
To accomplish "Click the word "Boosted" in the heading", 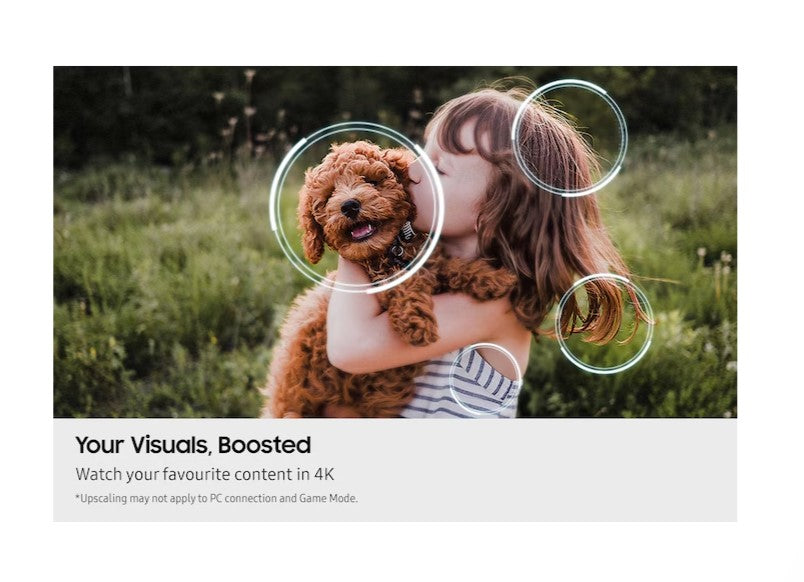I will pos(265,445).
